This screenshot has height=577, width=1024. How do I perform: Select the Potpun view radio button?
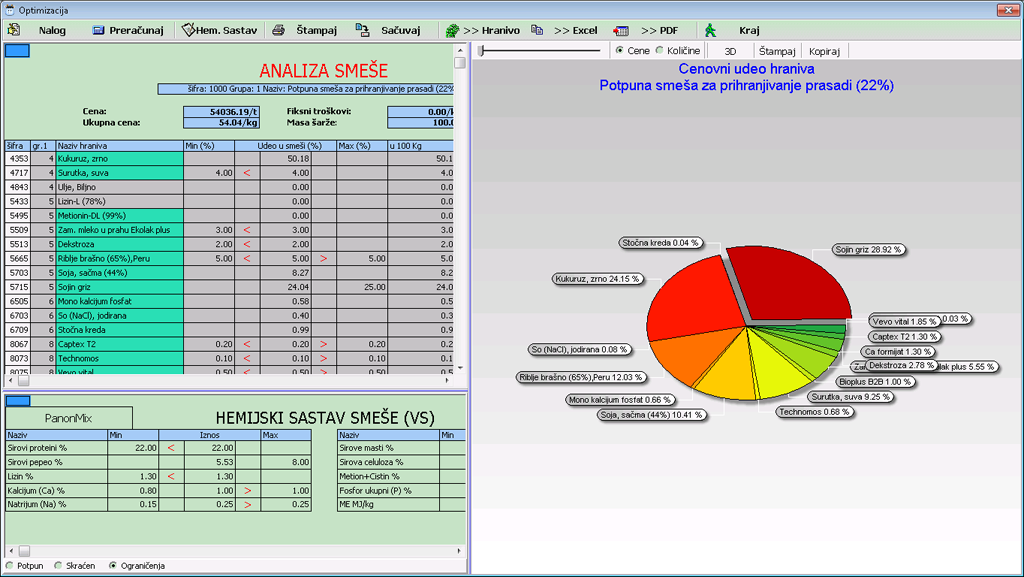click(x=10, y=566)
